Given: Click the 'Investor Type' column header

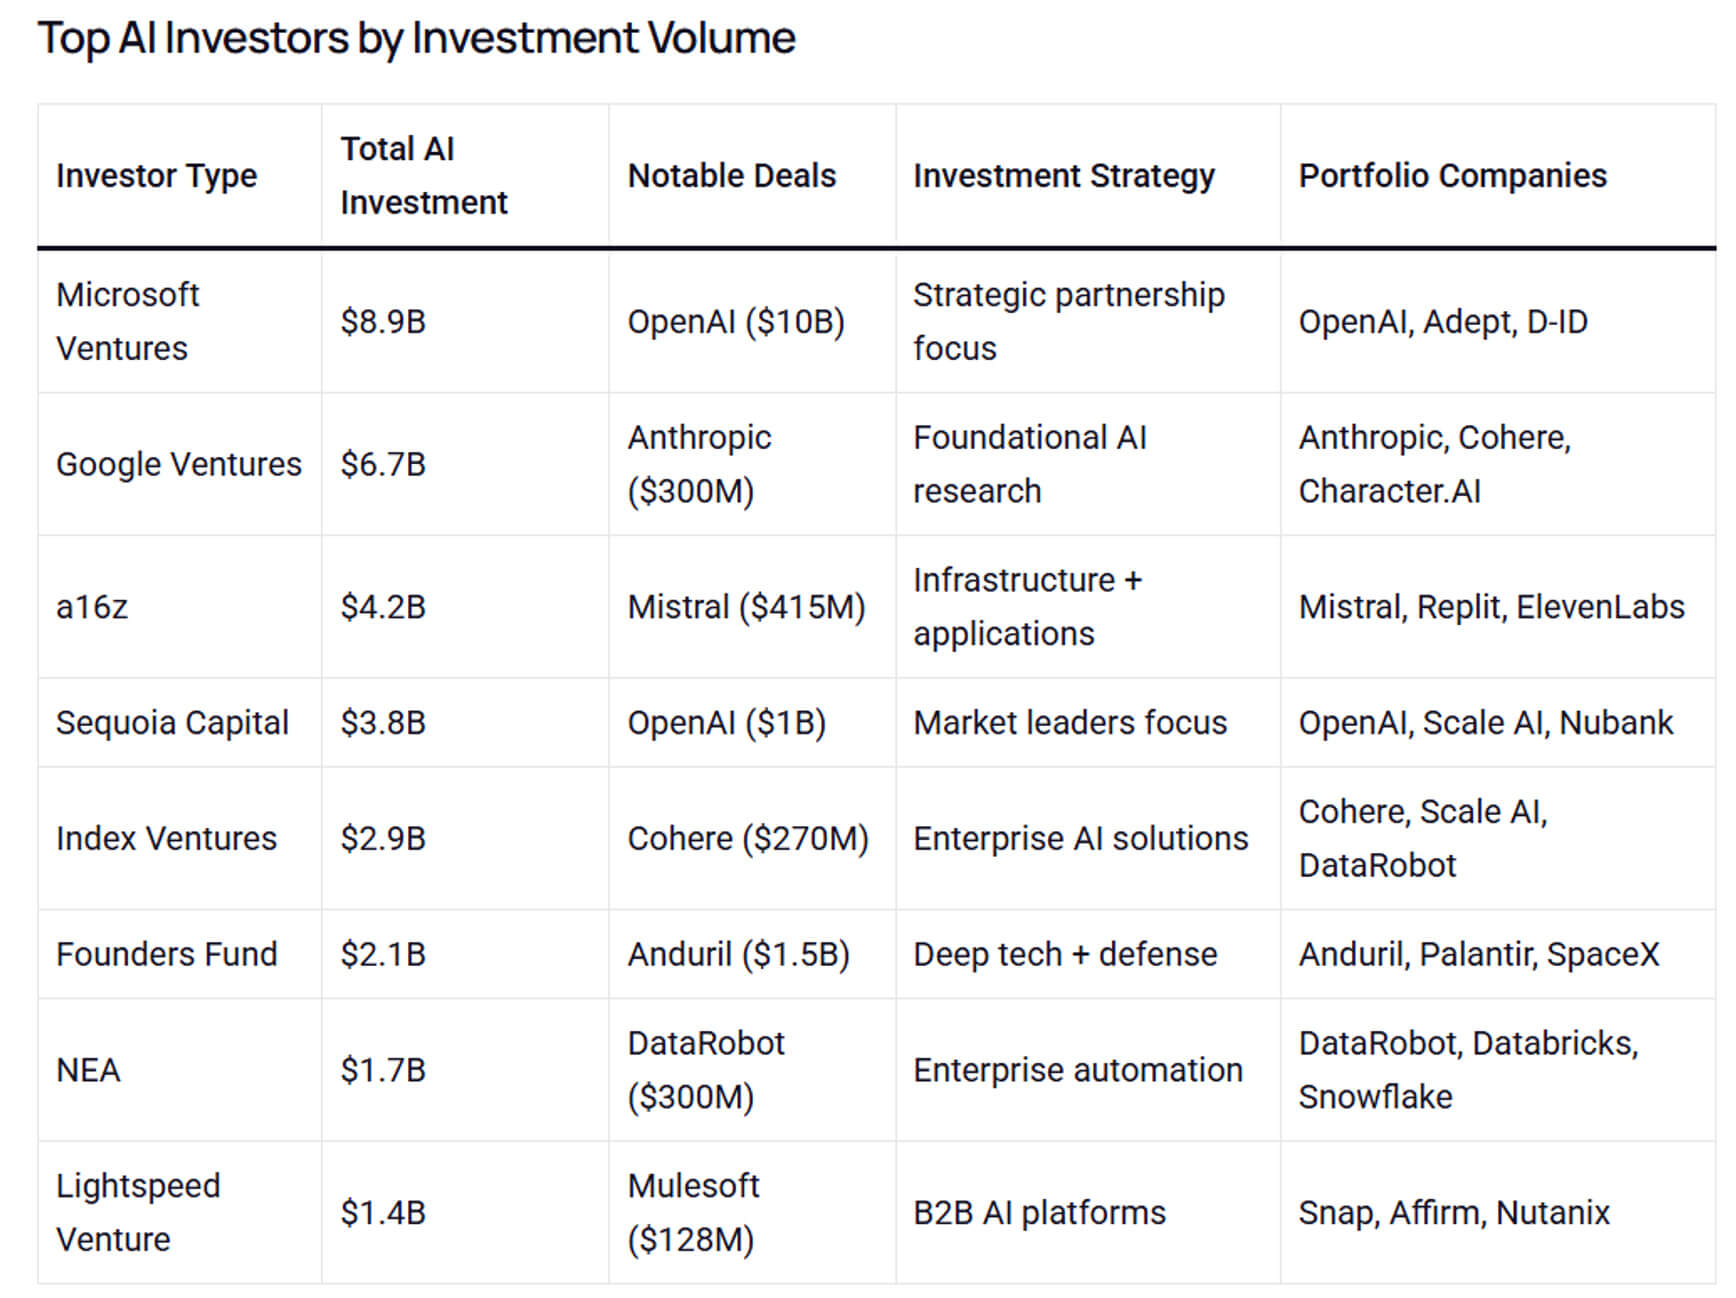Looking at the screenshot, I should coord(157,176).
